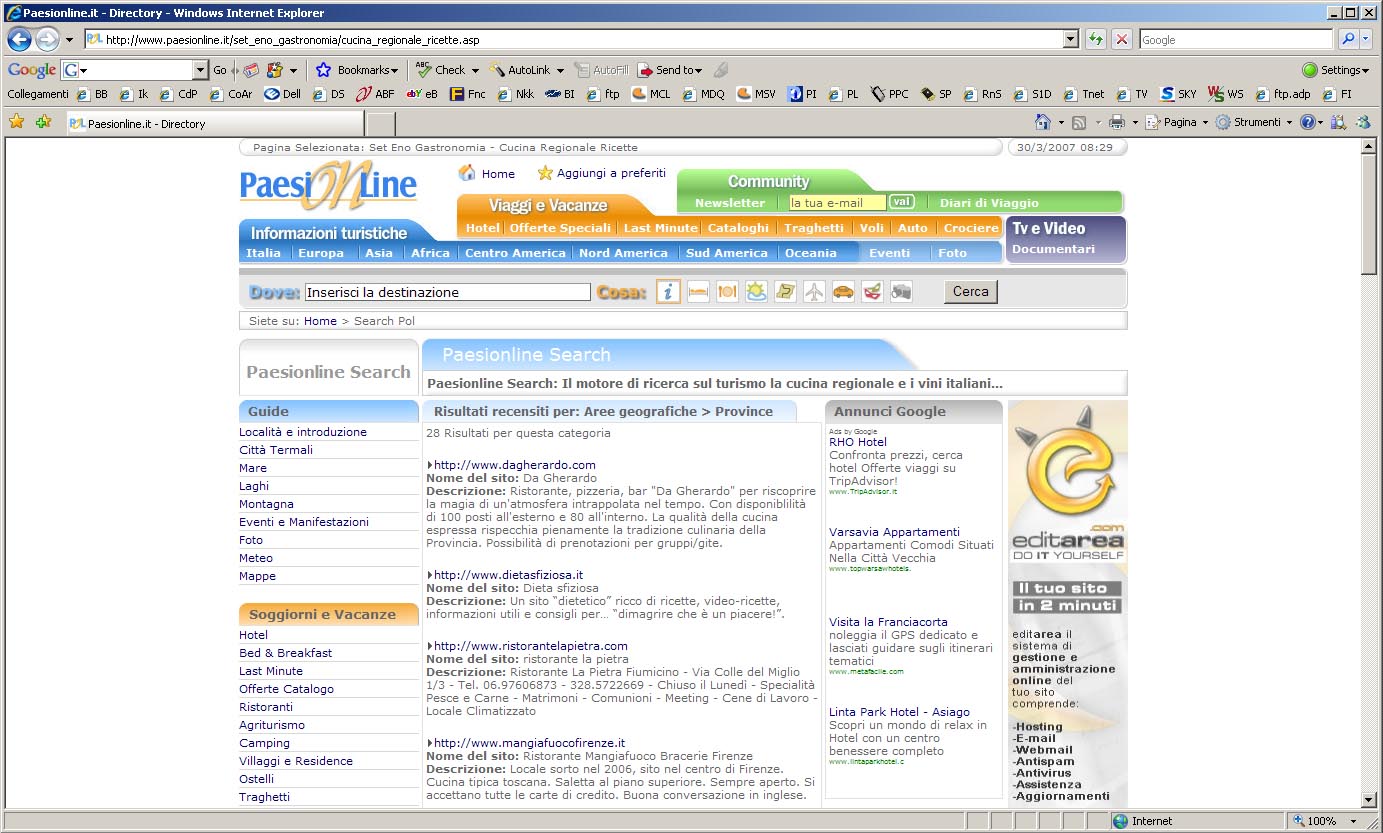This screenshot has width=1383, height=833.
Task: Click the editarea banner advertisement
Action: click(x=1067, y=602)
